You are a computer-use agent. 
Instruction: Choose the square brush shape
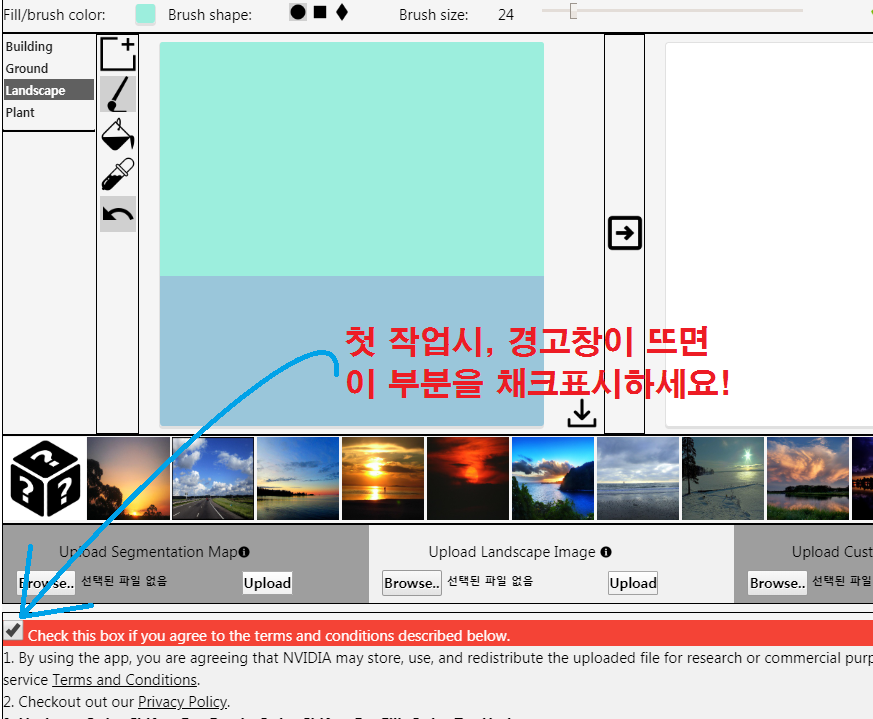pyautogui.click(x=320, y=12)
